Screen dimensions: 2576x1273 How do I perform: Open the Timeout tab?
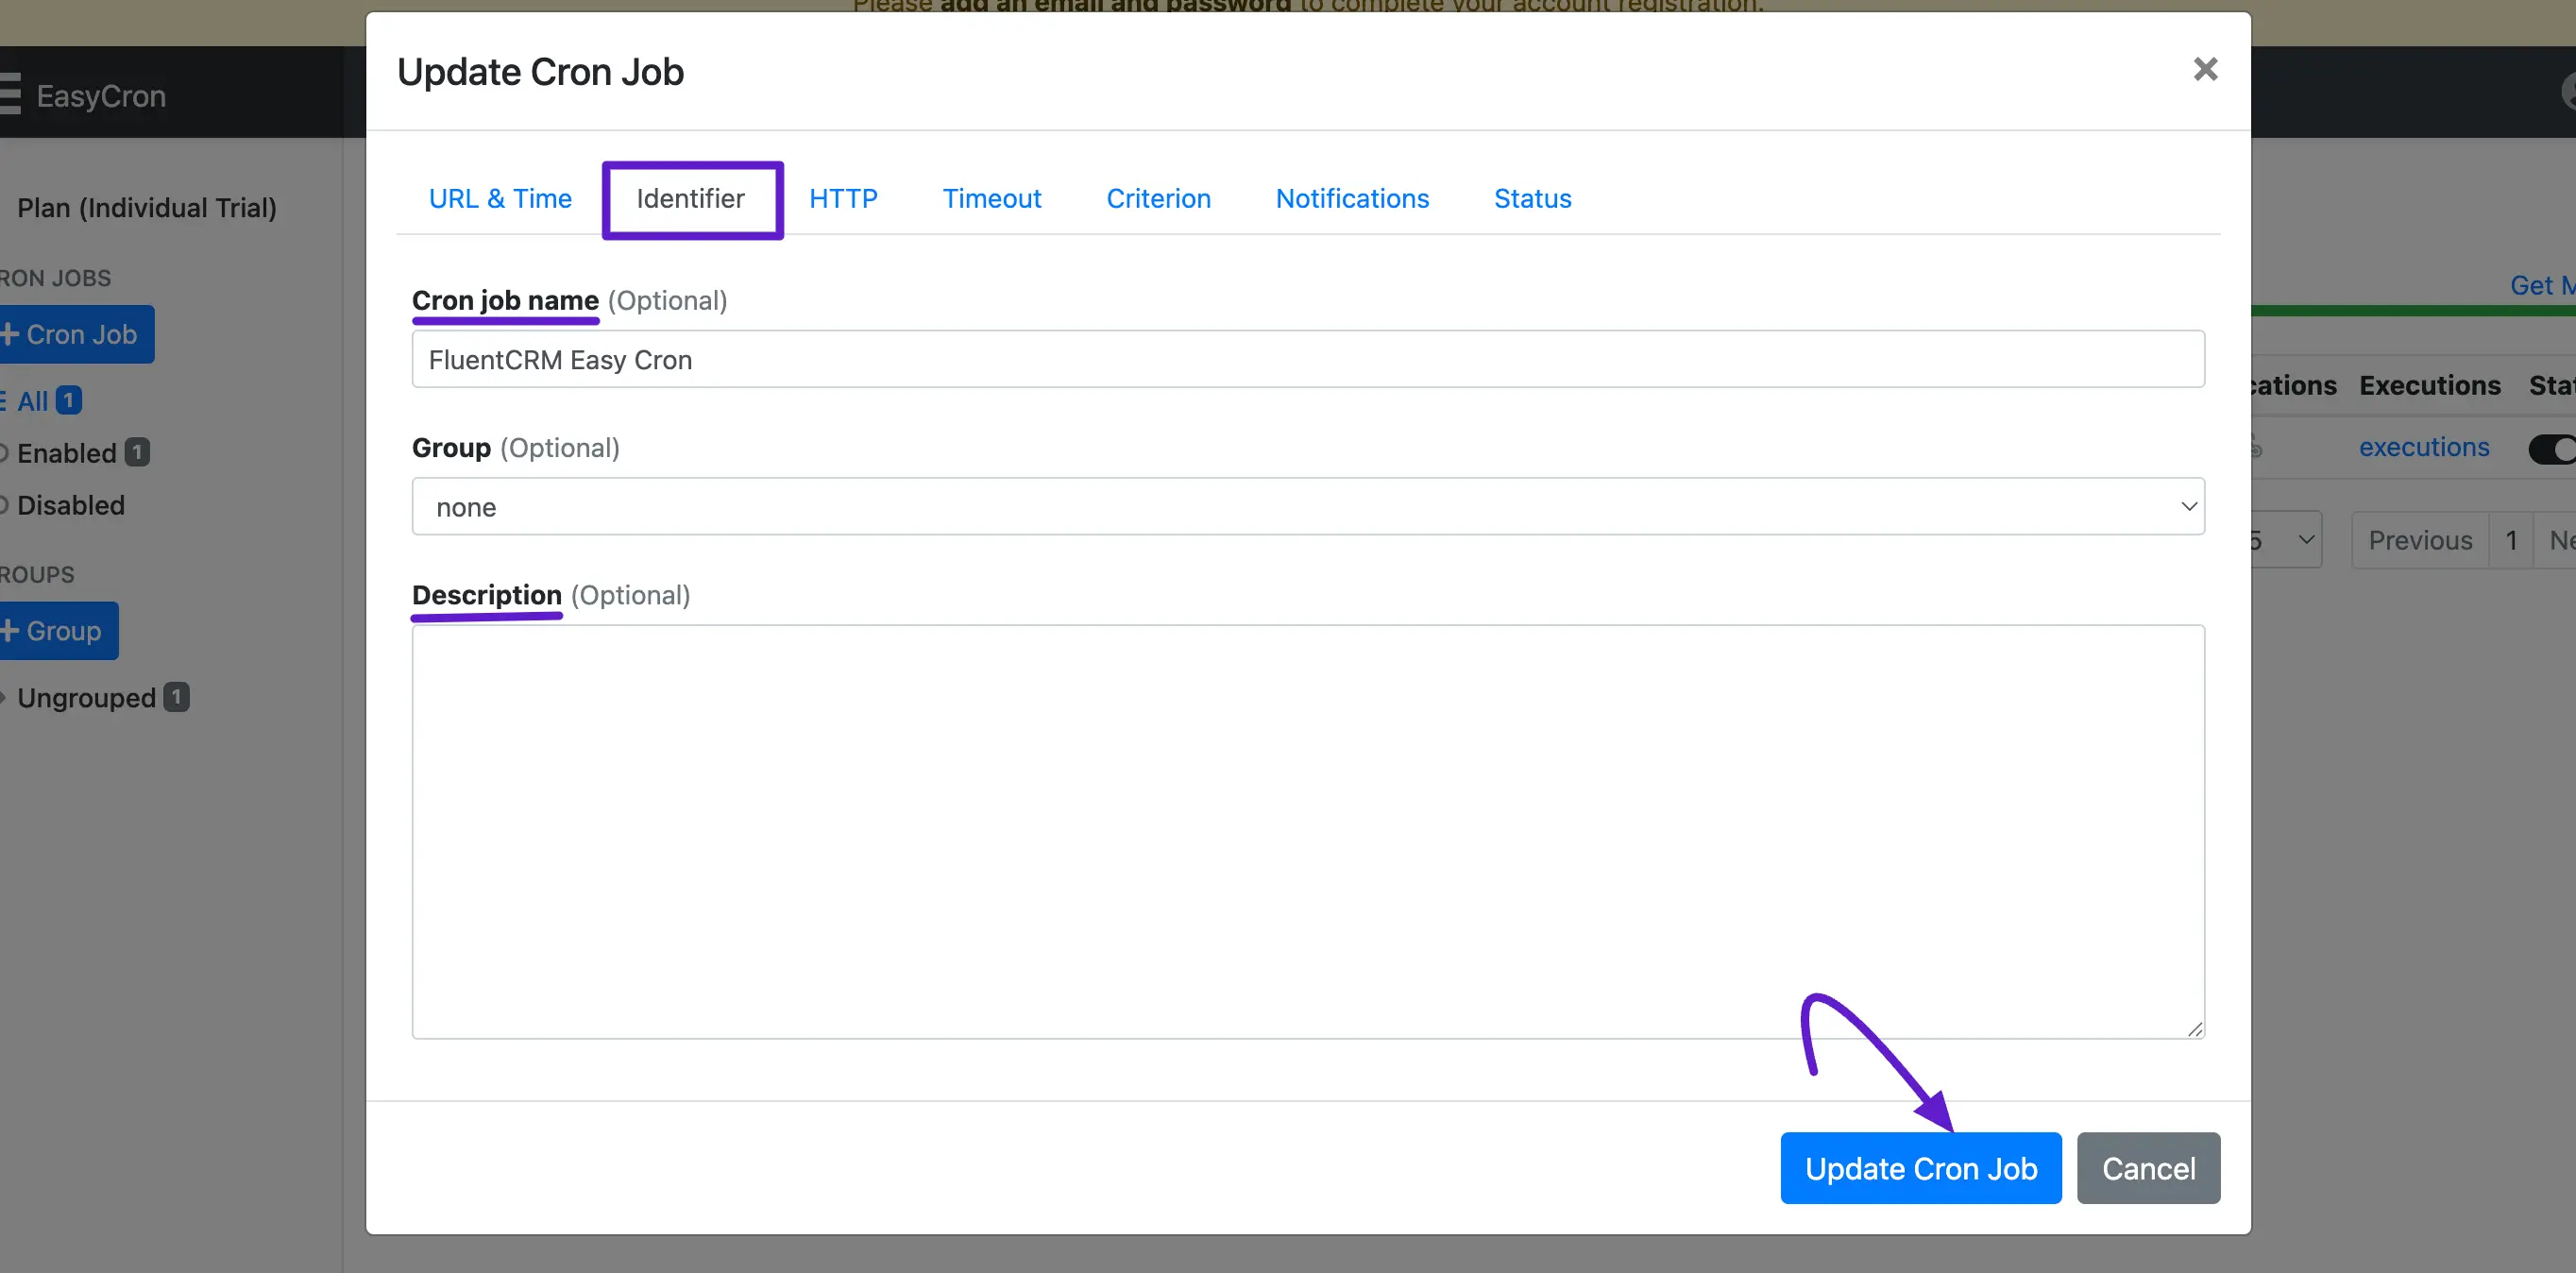[x=992, y=199]
